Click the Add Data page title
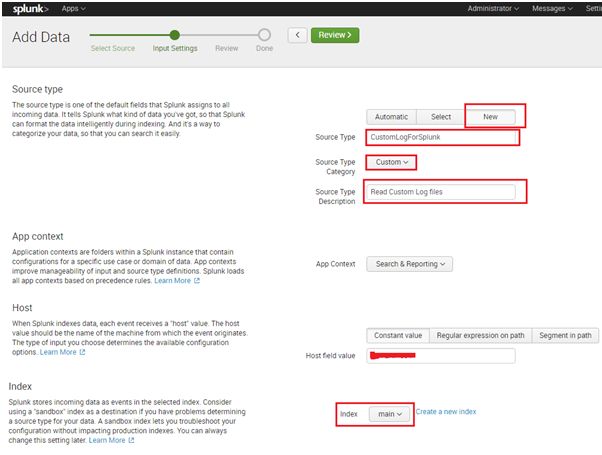Screen dimensions: 602x455 click(41, 37)
